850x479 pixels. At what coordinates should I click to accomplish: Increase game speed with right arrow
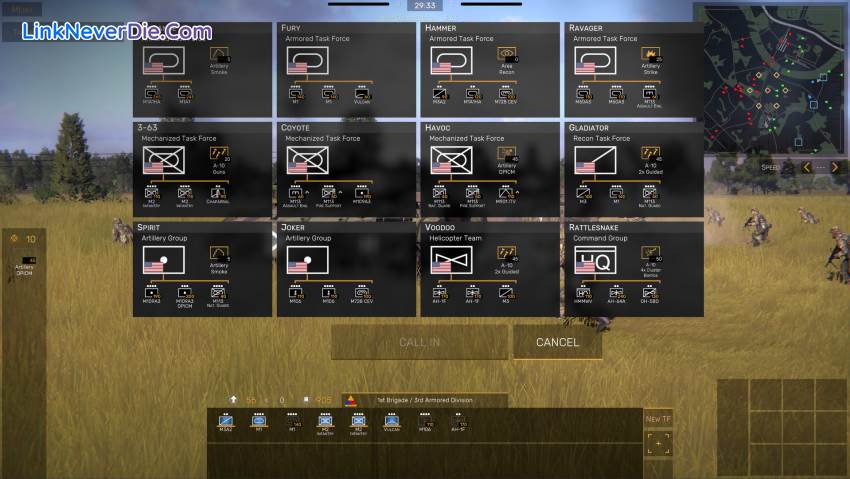[x=835, y=167]
